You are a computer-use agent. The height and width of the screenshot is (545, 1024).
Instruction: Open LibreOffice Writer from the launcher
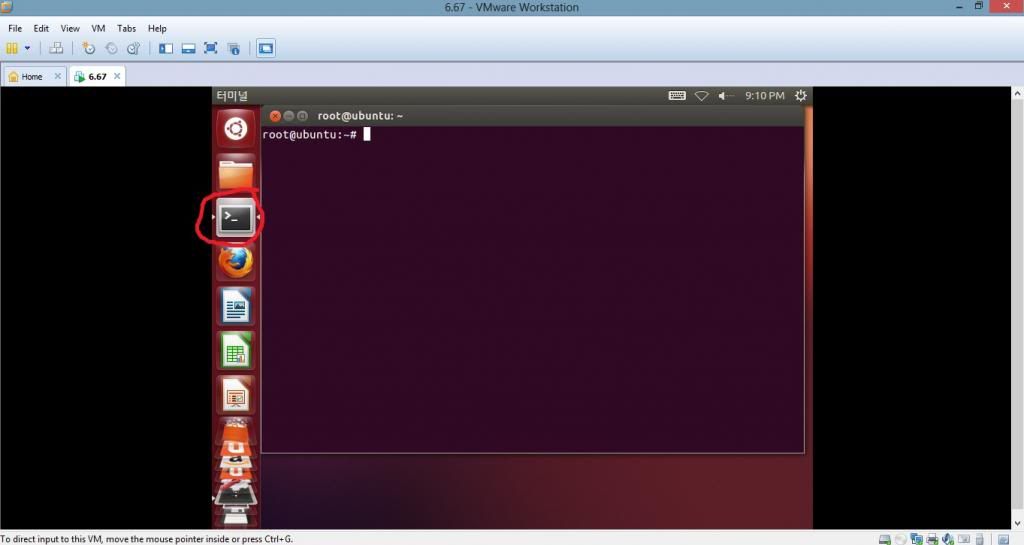236,306
